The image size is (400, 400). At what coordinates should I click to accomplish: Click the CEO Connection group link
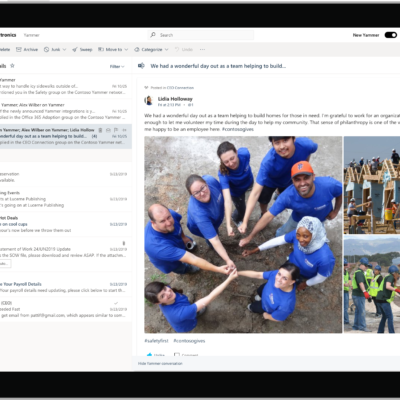(180, 88)
